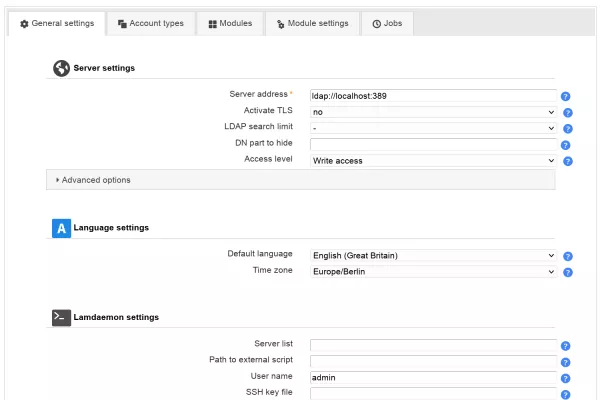
Task: Open help for Lamdaemon Server list
Action: pos(565,346)
